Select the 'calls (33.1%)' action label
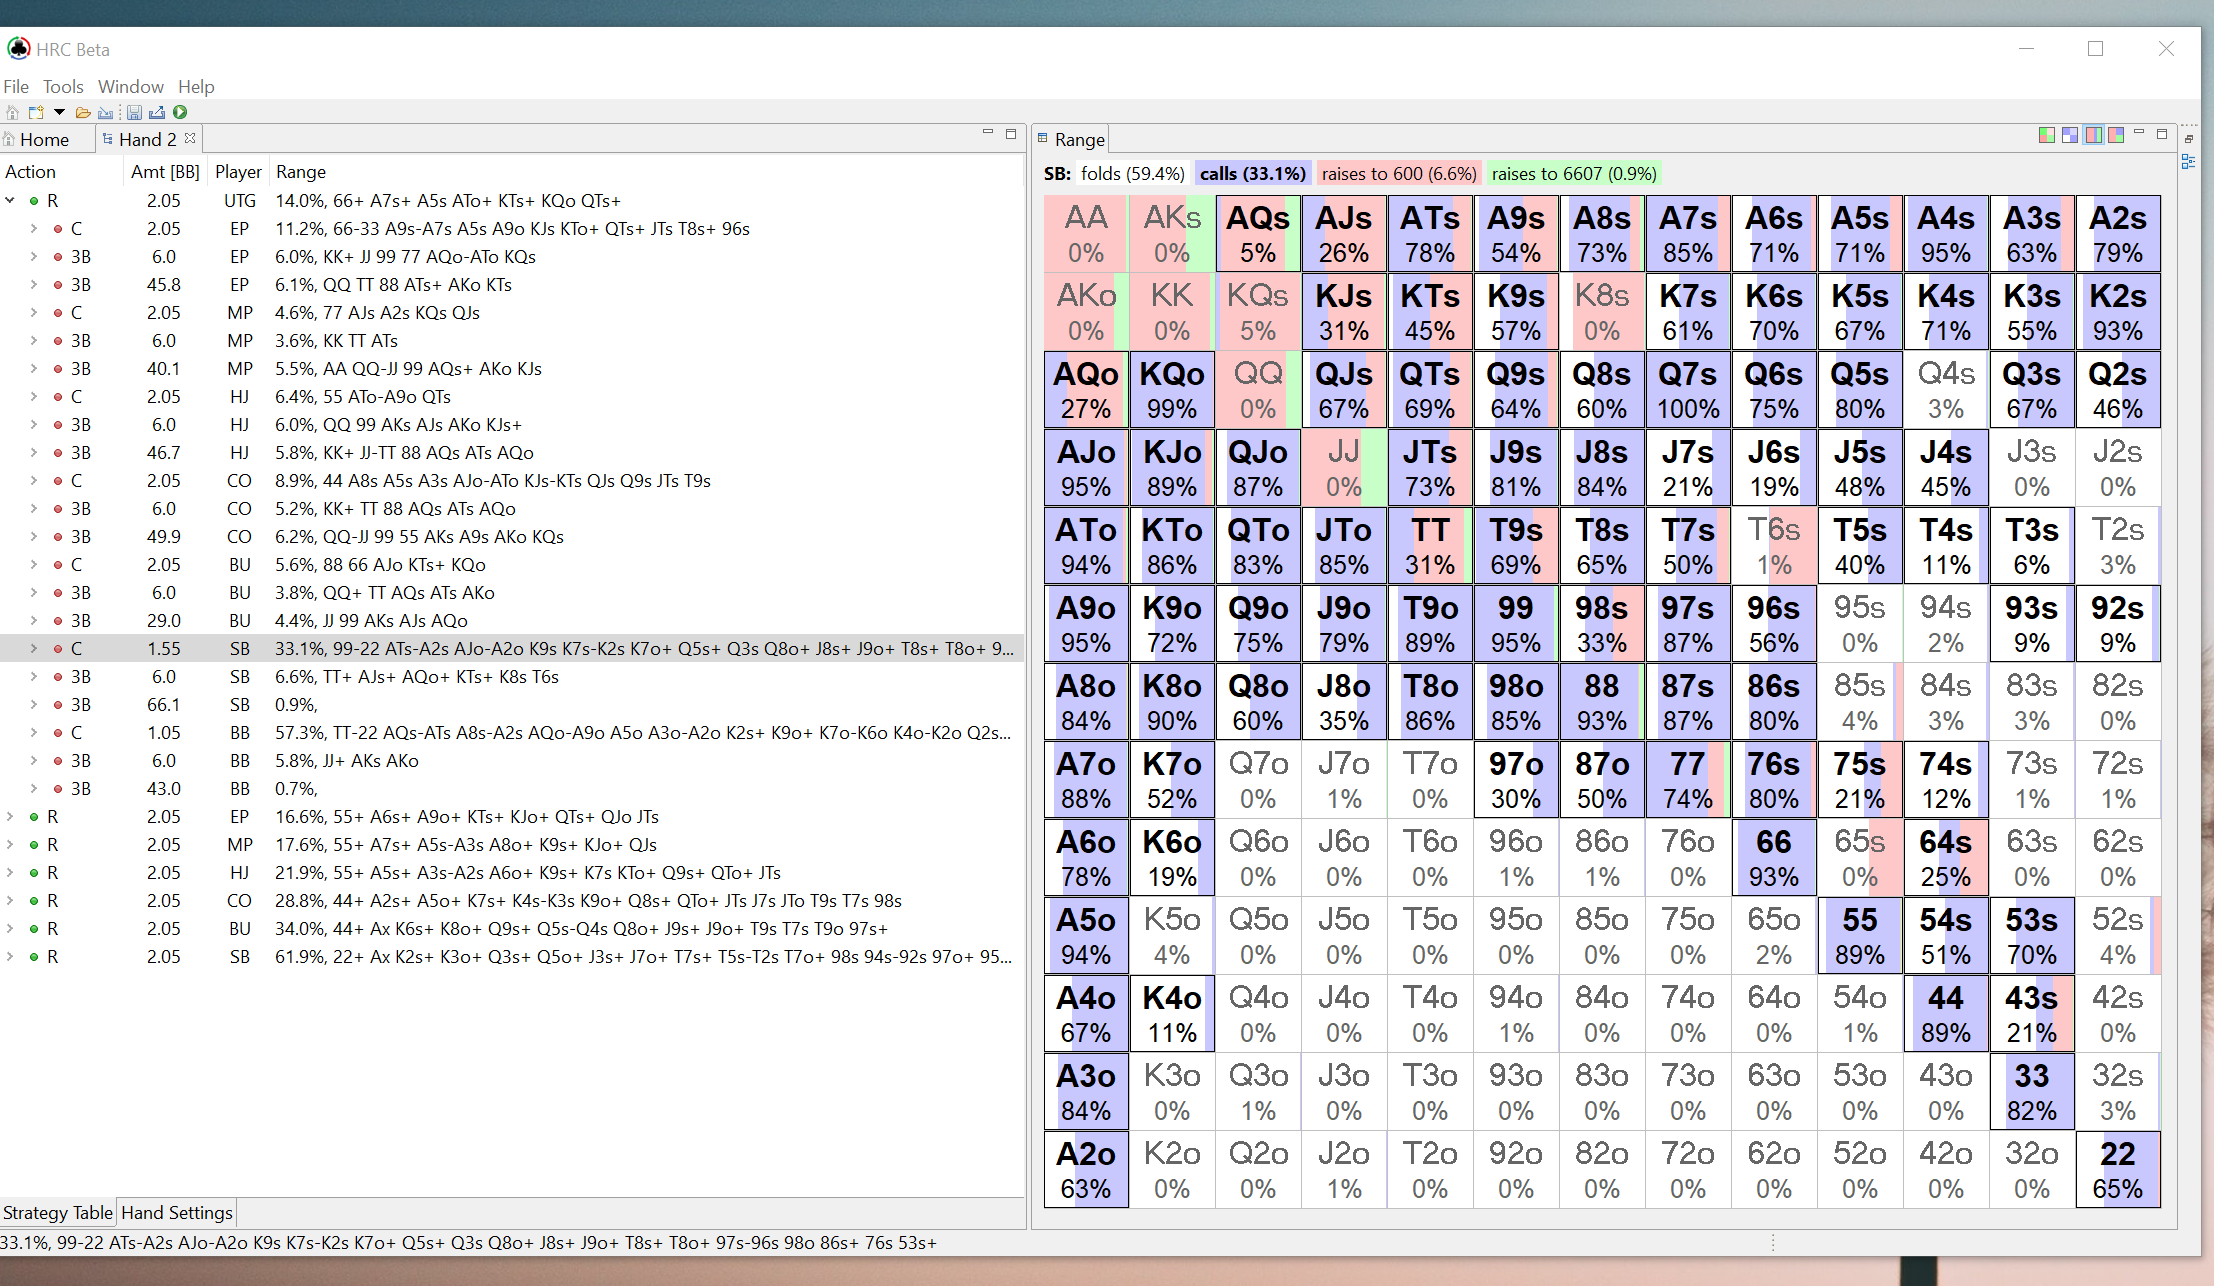This screenshot has height=1286, width=2214. tap(1252, 174)
